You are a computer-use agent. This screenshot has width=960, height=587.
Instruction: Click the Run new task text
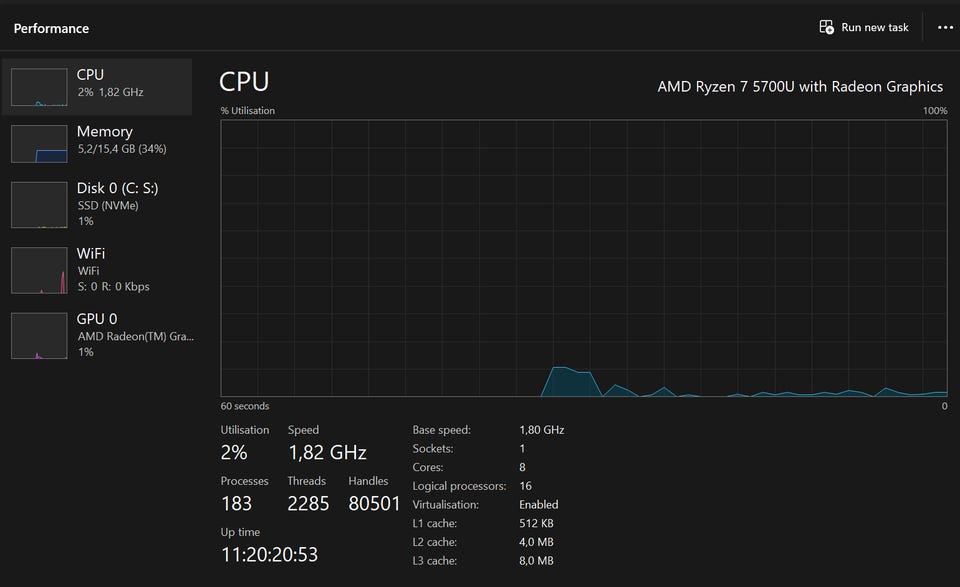[x=875, y=28]
